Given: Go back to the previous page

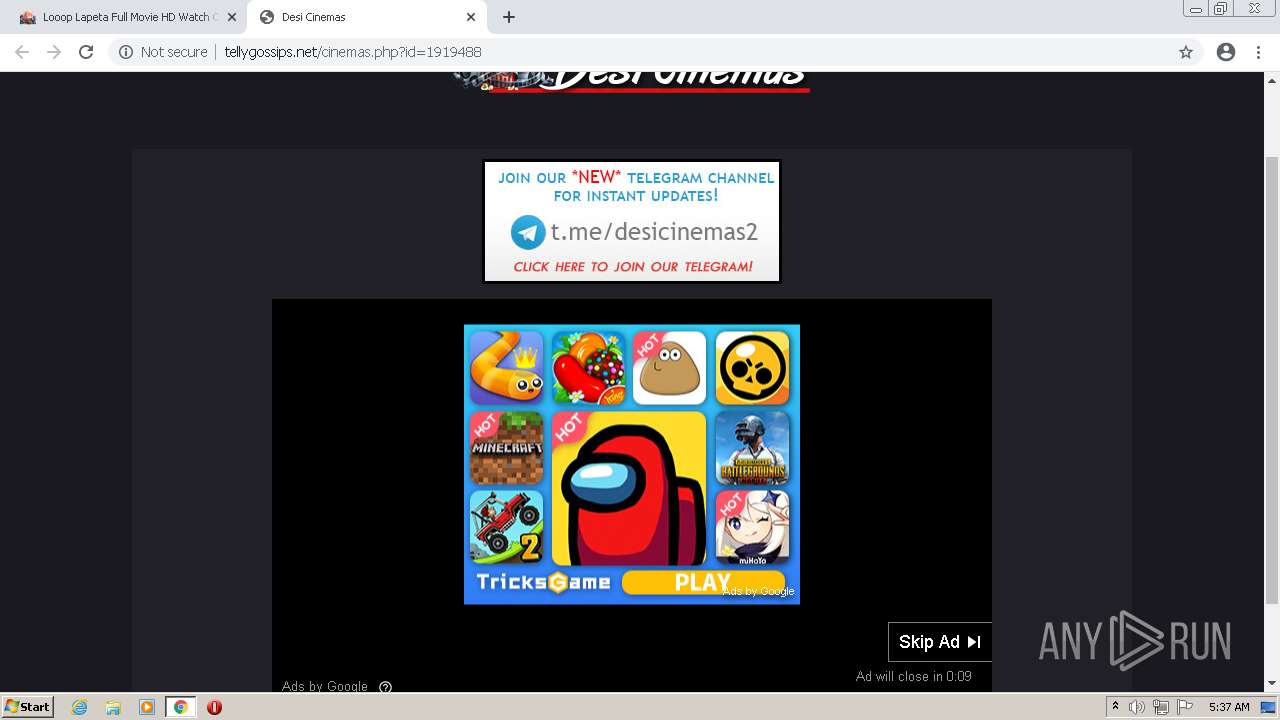Looking at the screenshot, I should click(x=22, y=52).
